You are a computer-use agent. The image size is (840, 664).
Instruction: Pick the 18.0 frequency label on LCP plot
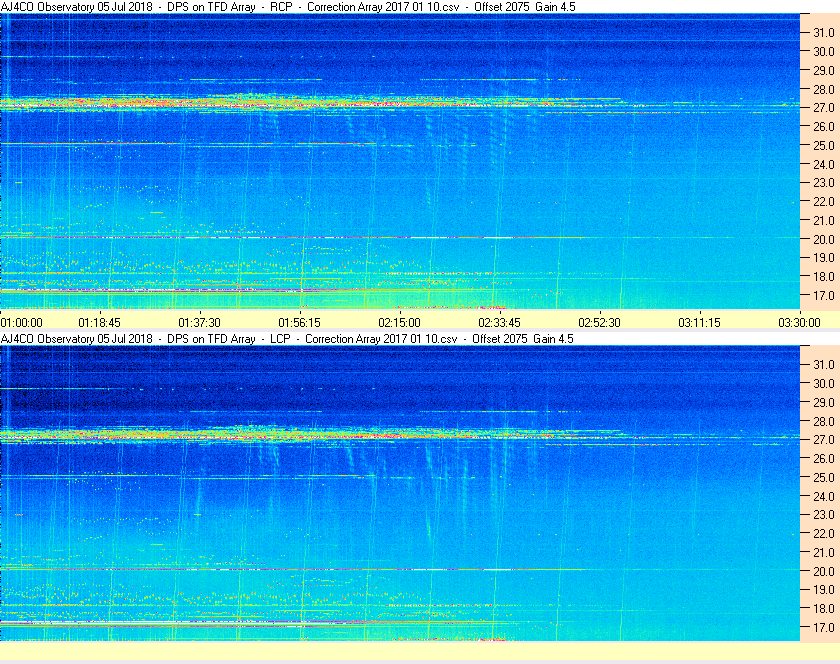point(824,608)
